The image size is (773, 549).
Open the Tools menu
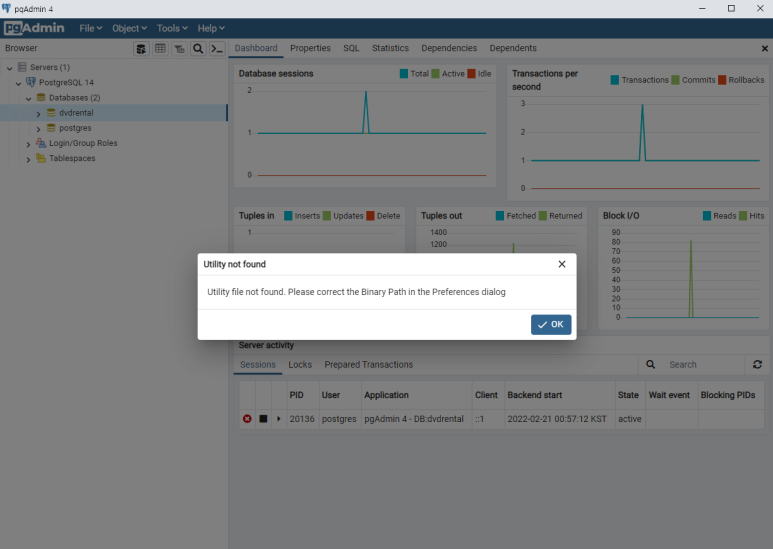[171, 28]
